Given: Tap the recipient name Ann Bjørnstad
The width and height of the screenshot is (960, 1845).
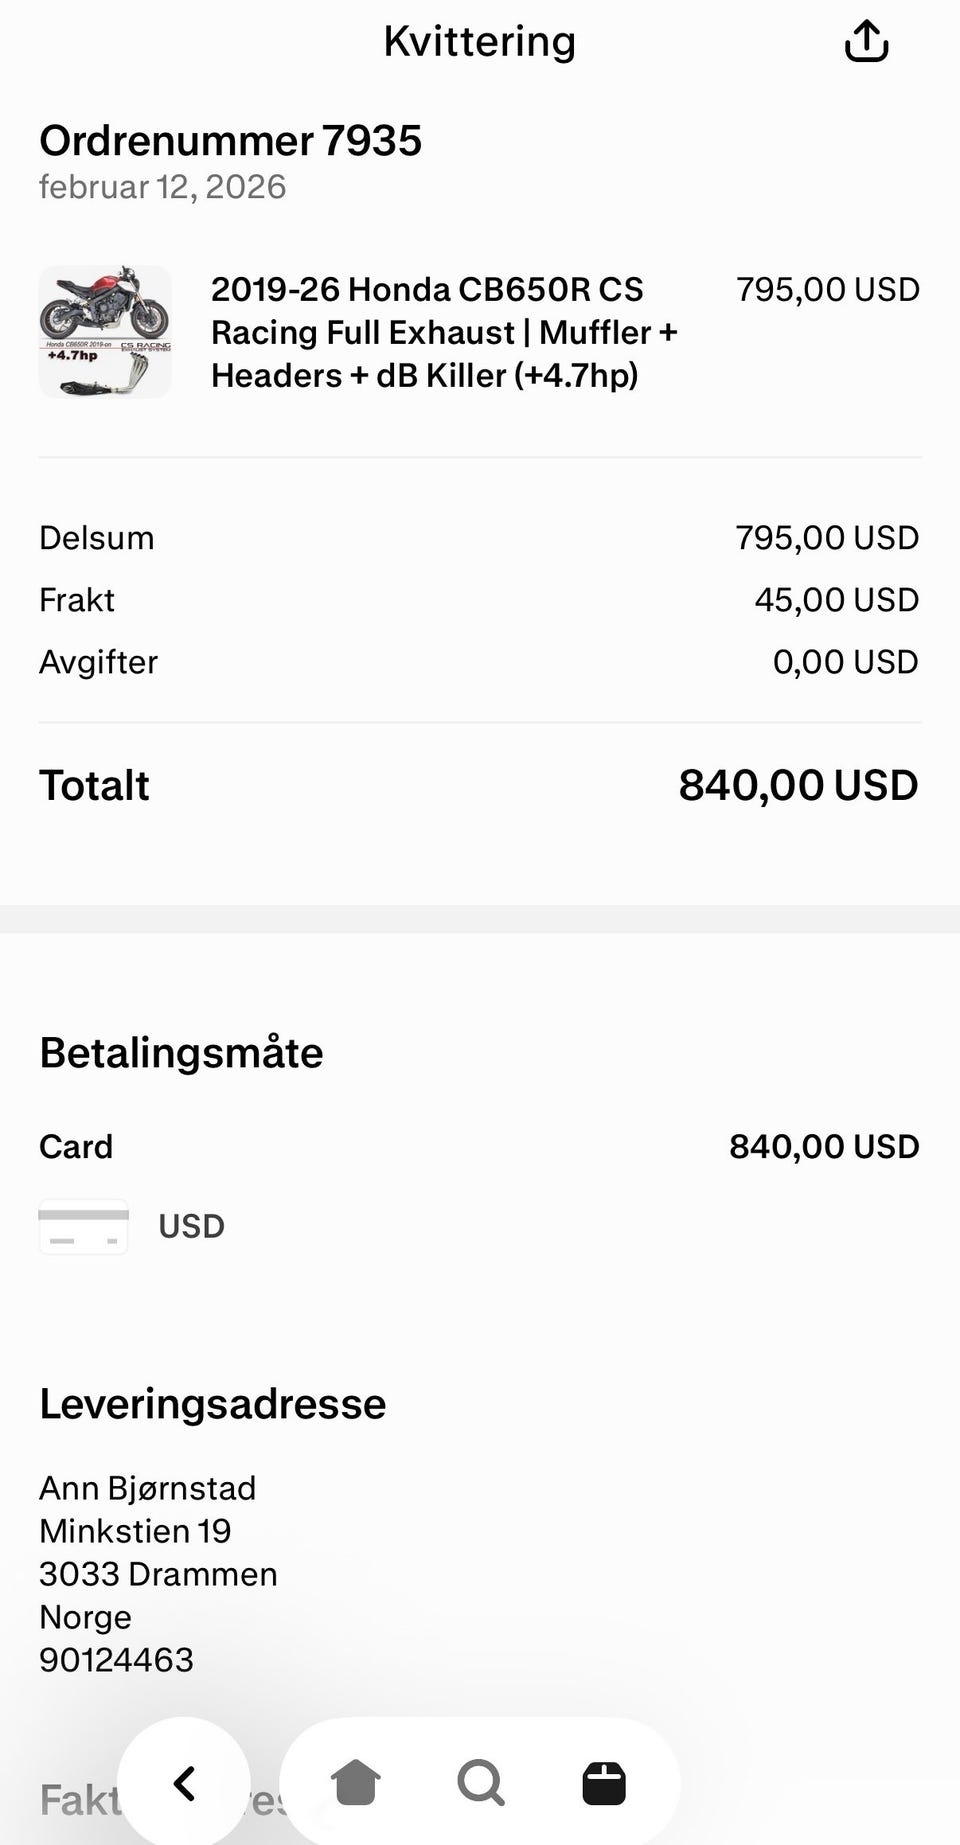Looking at the screenshot, I should [x=147, y=1488].
